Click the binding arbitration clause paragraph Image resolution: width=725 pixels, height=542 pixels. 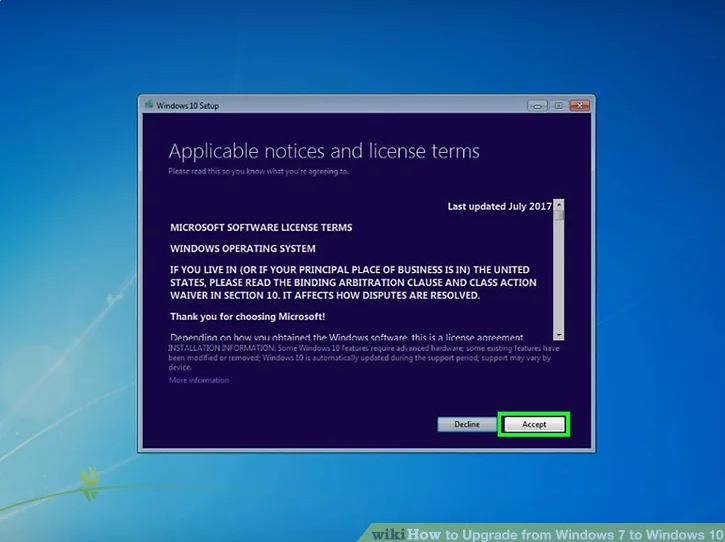coord(353,282)
